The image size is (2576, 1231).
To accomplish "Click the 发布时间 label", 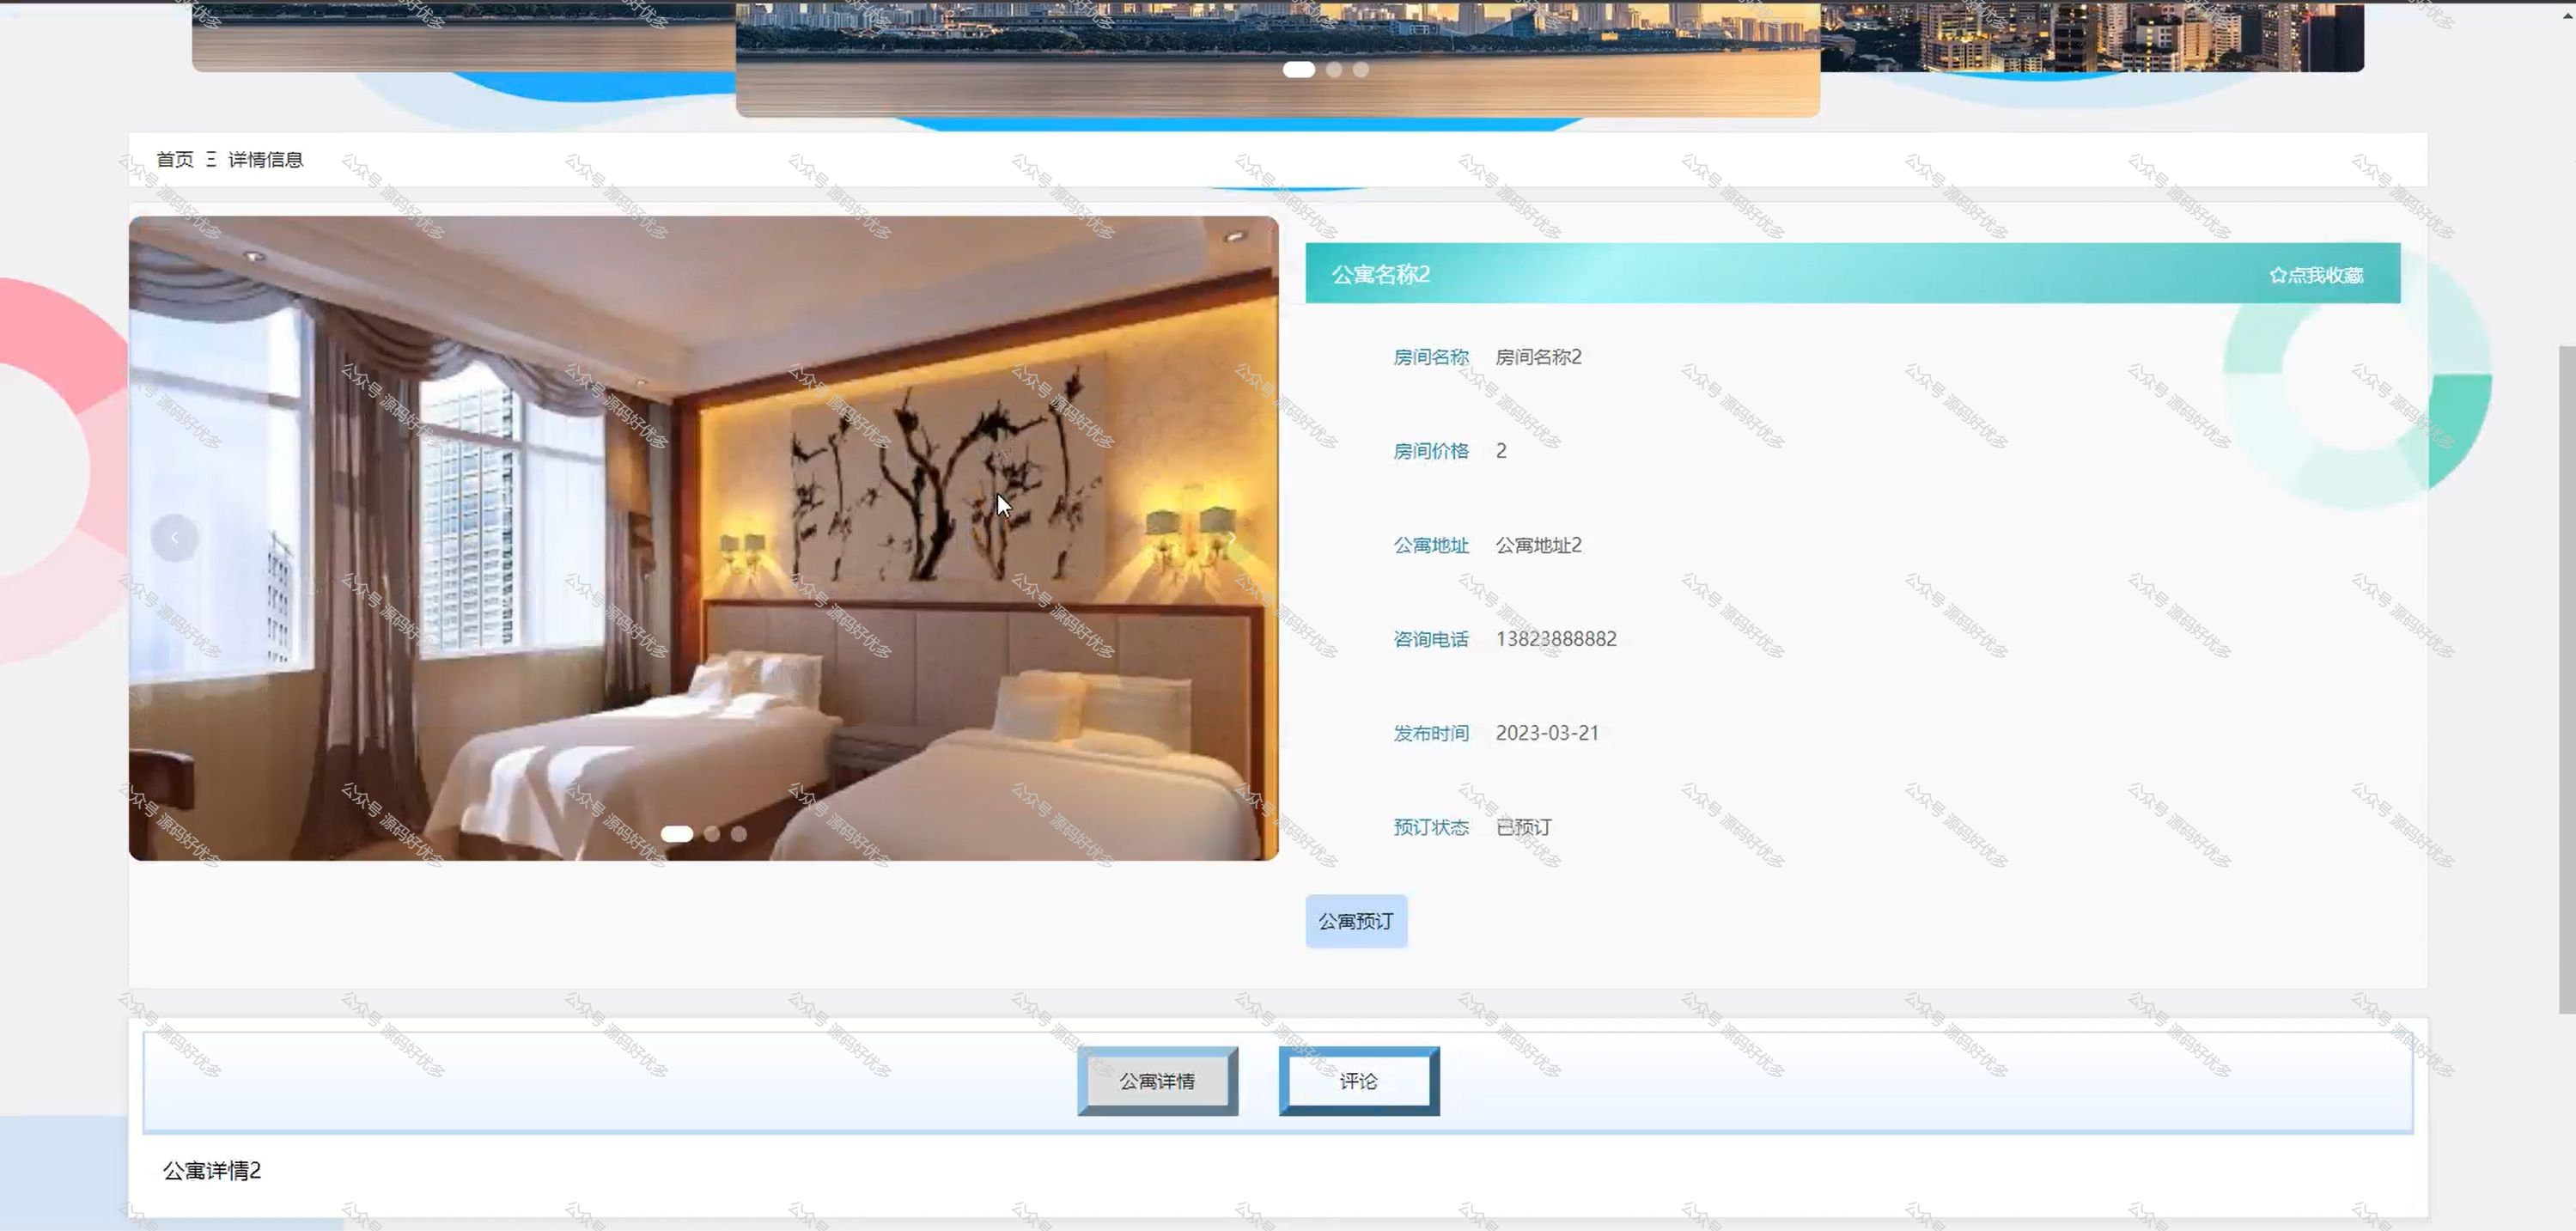I will [1431, 733].
